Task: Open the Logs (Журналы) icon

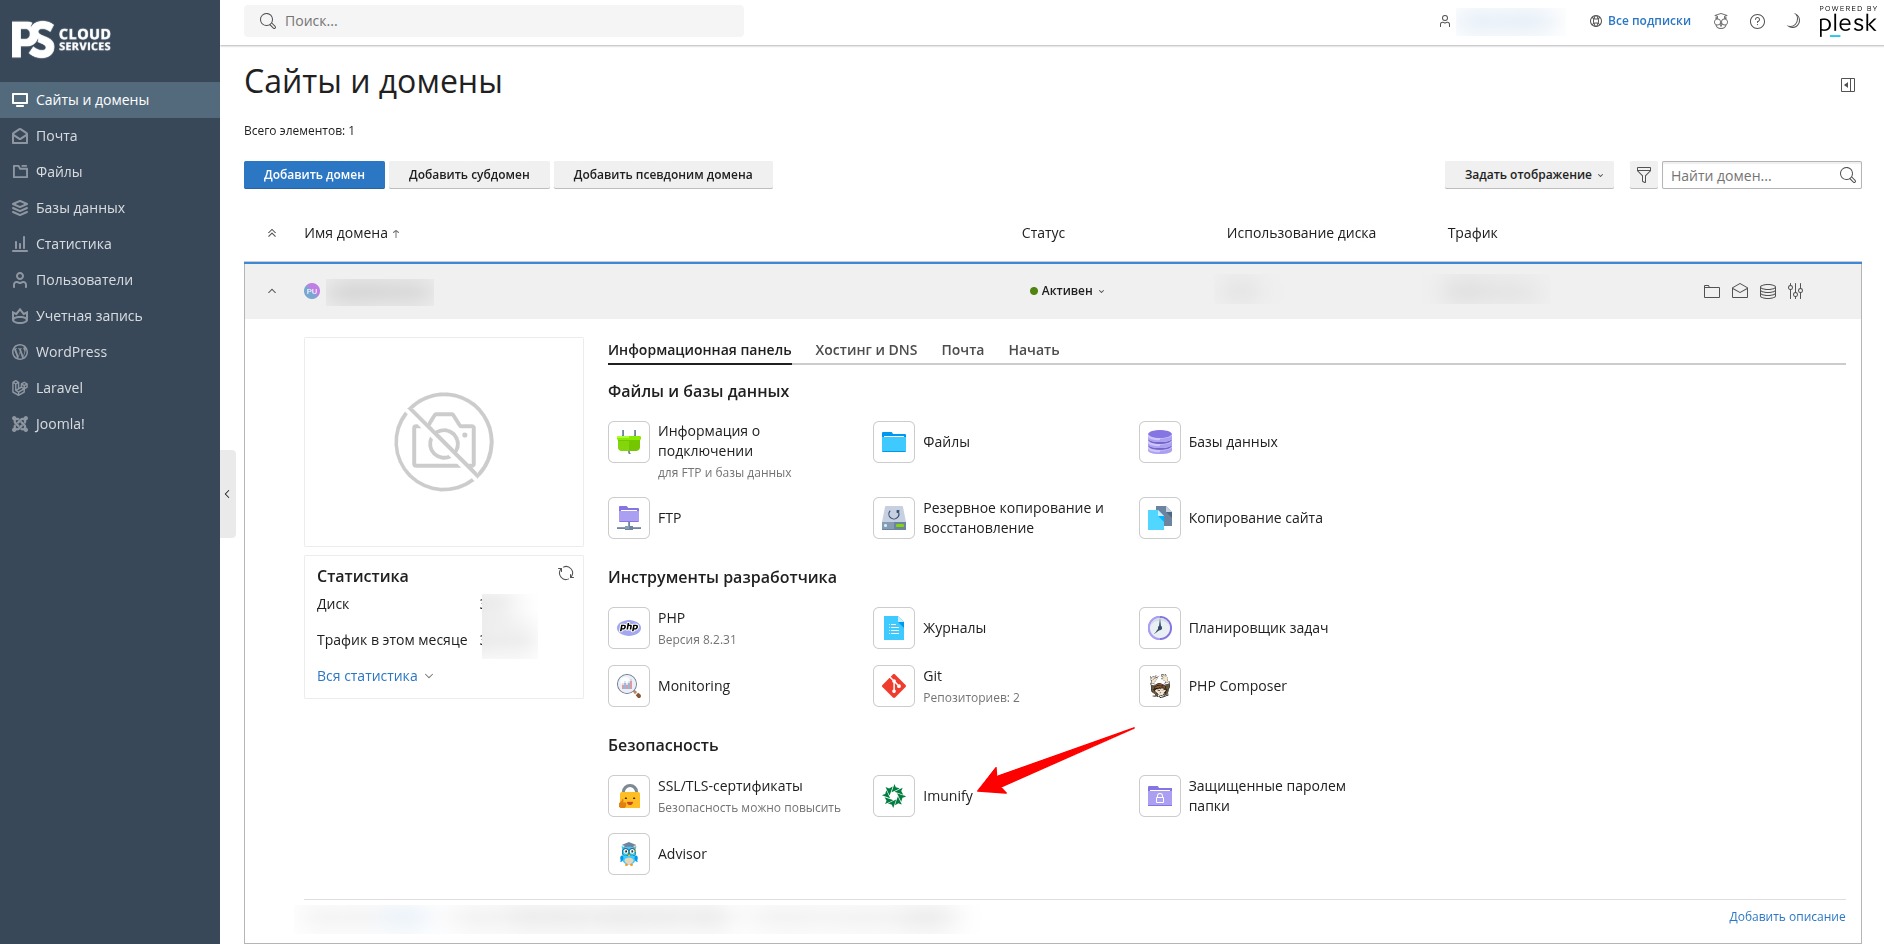Action: pos(894,628)
